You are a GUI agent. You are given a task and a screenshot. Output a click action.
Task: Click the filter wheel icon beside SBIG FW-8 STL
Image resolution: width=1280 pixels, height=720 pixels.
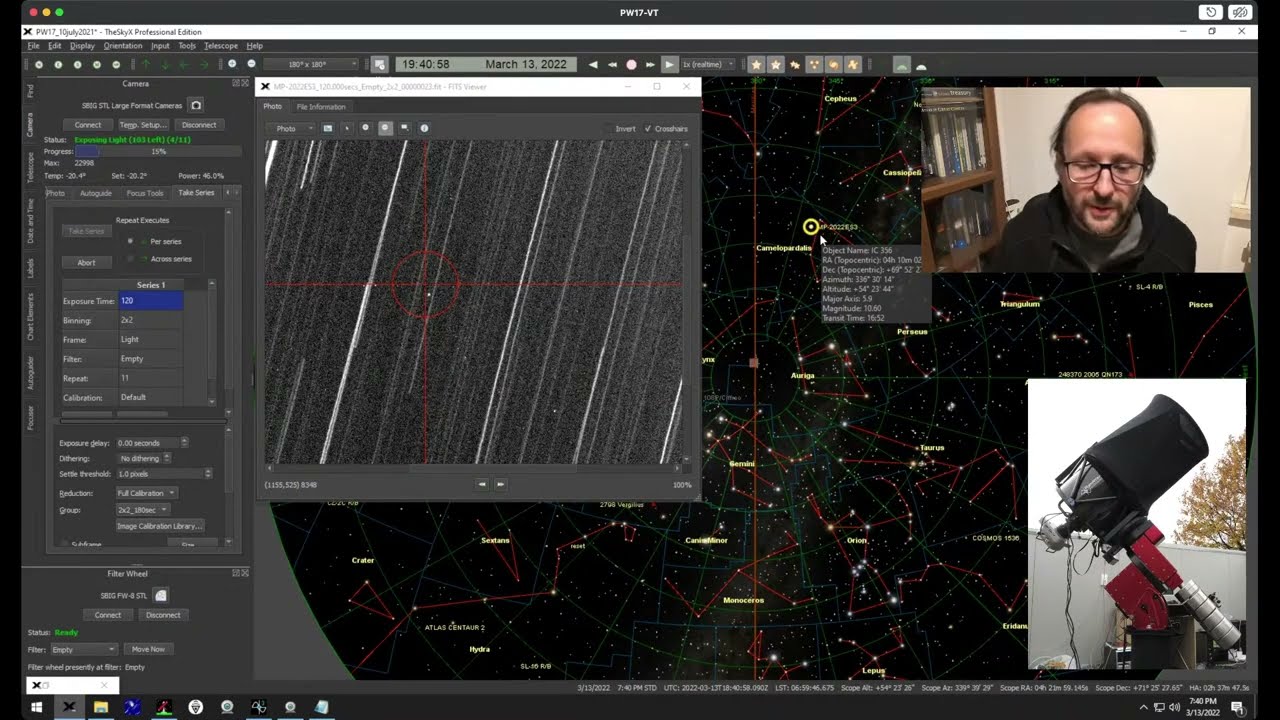160,595
